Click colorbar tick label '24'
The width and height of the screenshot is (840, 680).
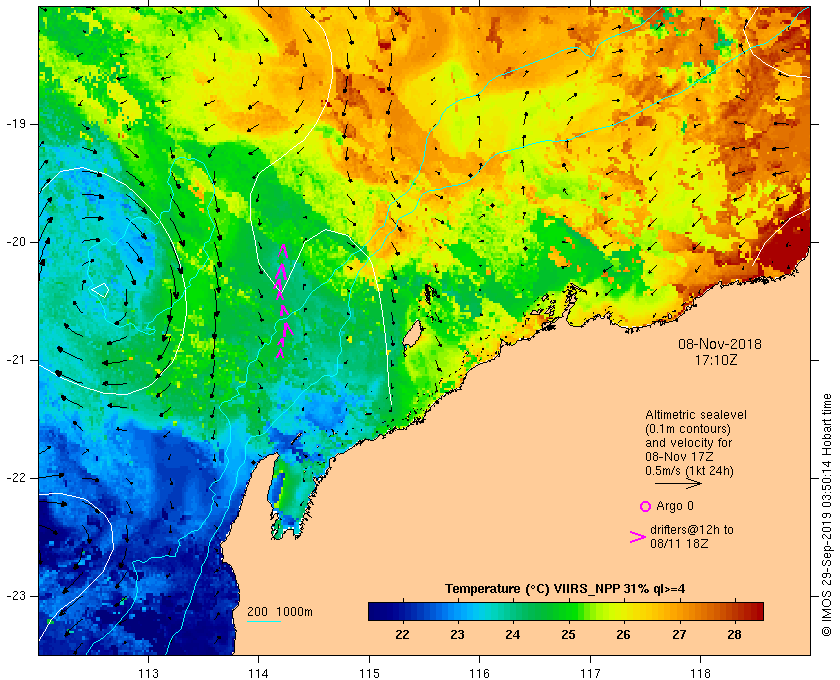[x=513, y=634]
